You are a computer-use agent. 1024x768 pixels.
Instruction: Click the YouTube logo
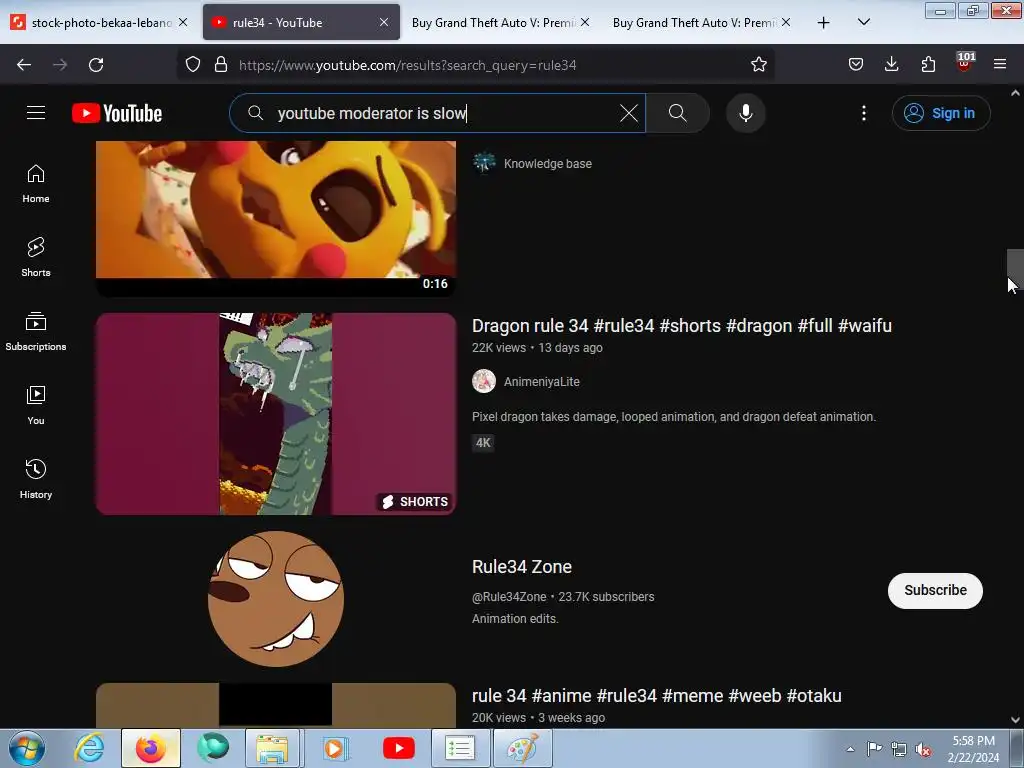(x=117, y=113)
